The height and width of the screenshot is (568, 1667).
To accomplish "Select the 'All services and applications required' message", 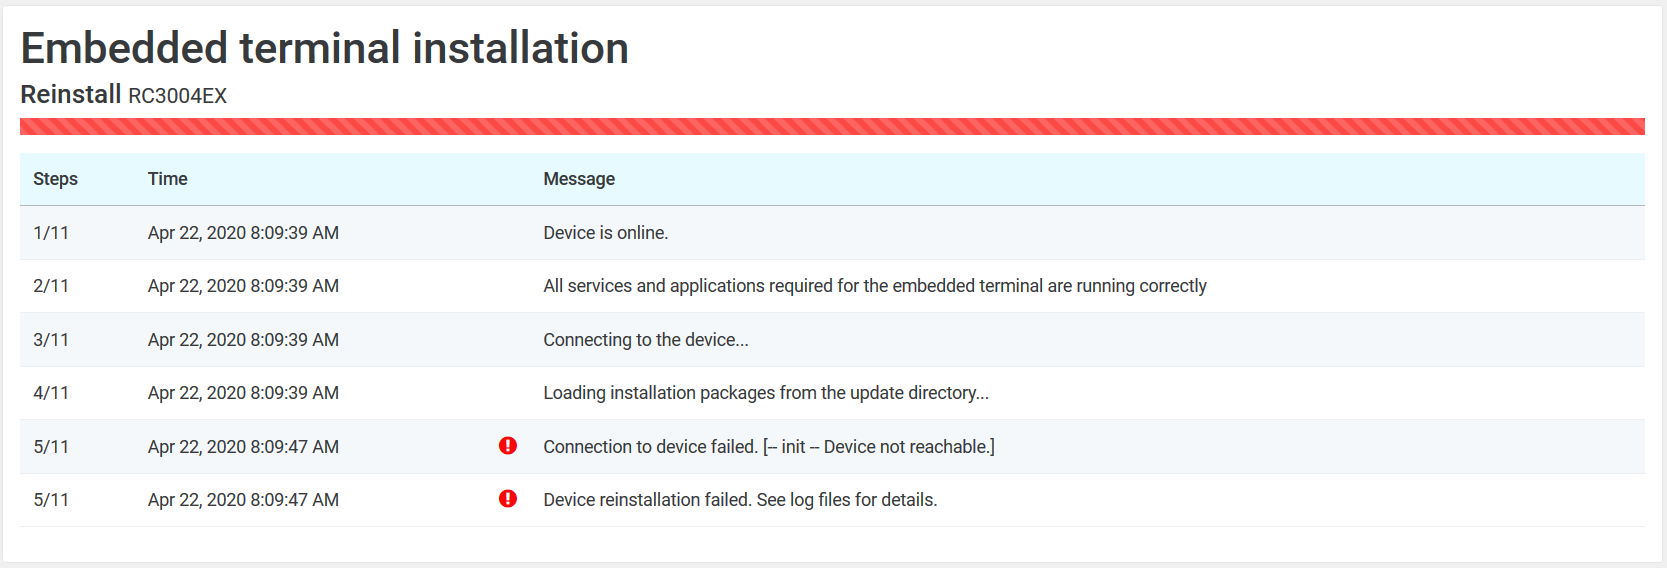I will [x=874, y=286].
